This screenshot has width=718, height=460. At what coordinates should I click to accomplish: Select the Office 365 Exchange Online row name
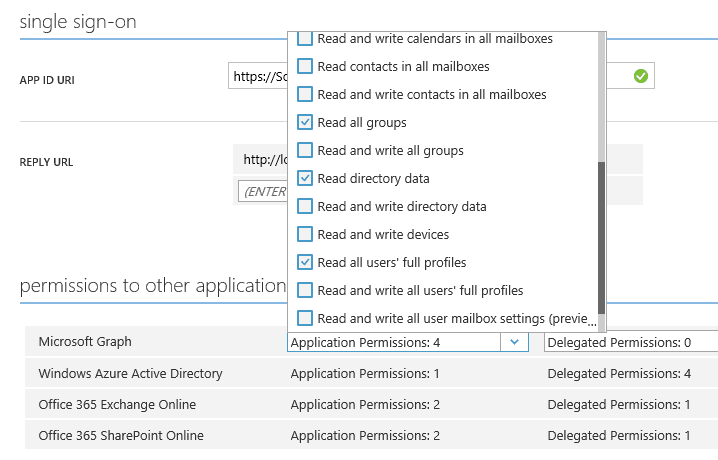(117, 405)
